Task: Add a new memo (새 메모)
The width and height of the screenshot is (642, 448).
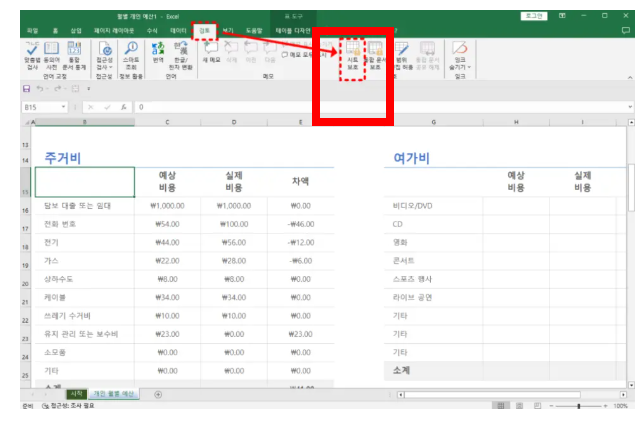Action: click(211, 52)
